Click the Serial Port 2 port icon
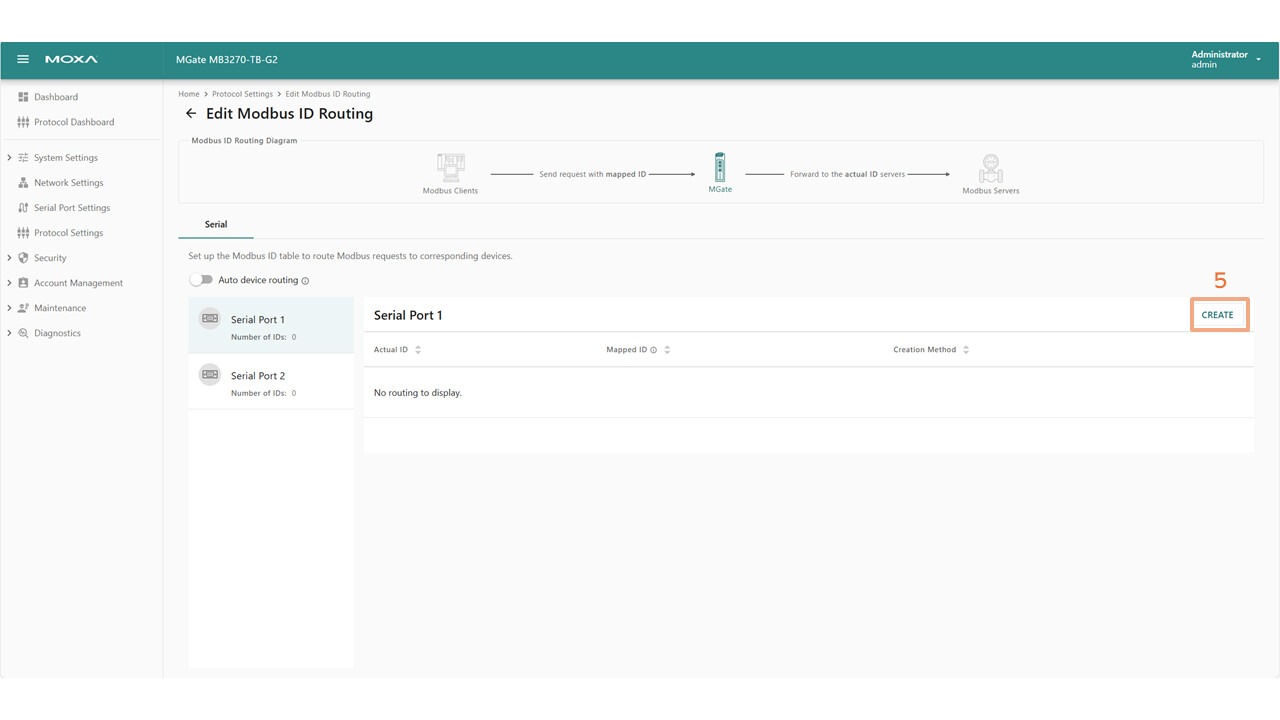1280x720 pixels. point(210,375)
